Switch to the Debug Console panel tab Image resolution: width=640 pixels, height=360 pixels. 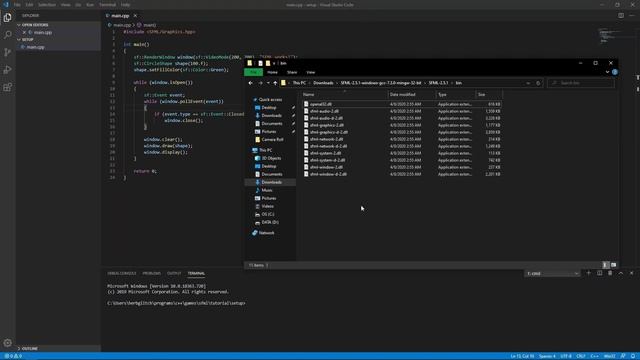(122, 273)
